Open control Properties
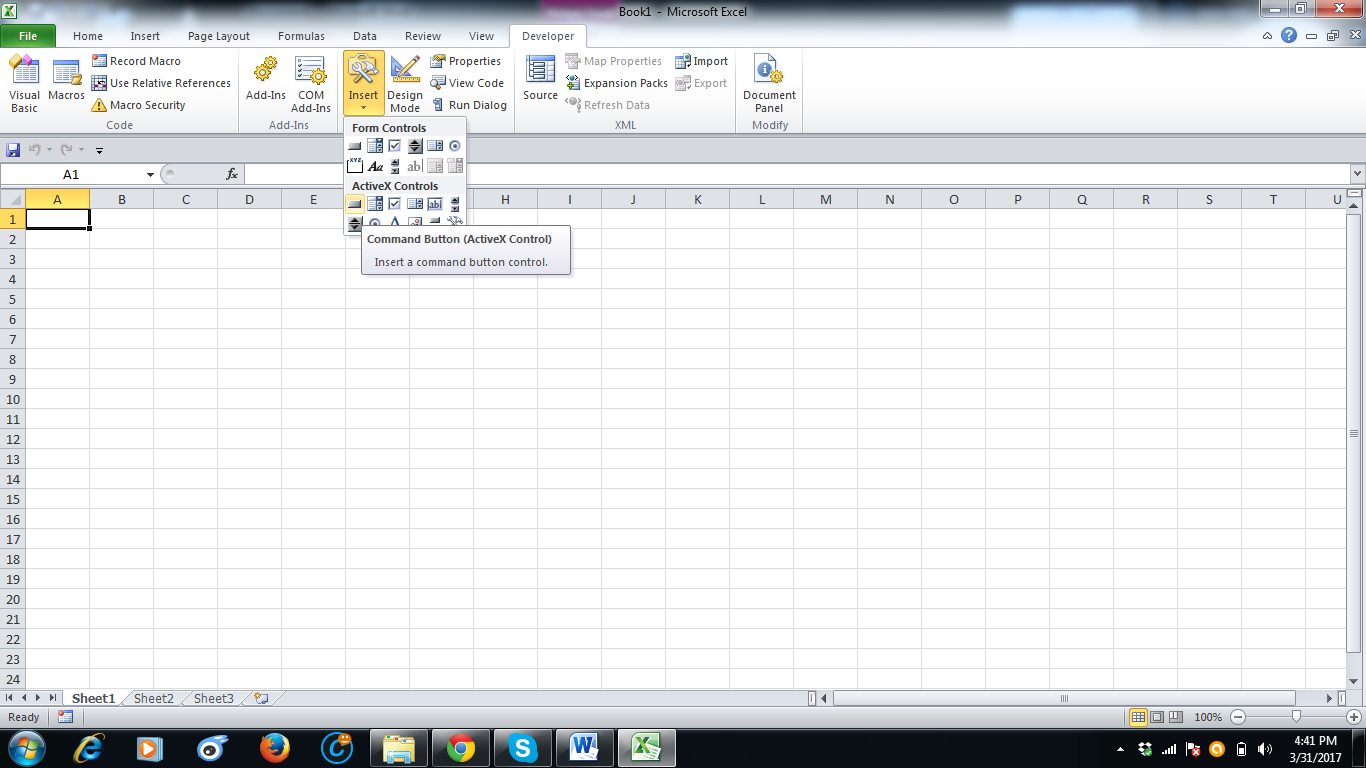 [x=466, y=61]
